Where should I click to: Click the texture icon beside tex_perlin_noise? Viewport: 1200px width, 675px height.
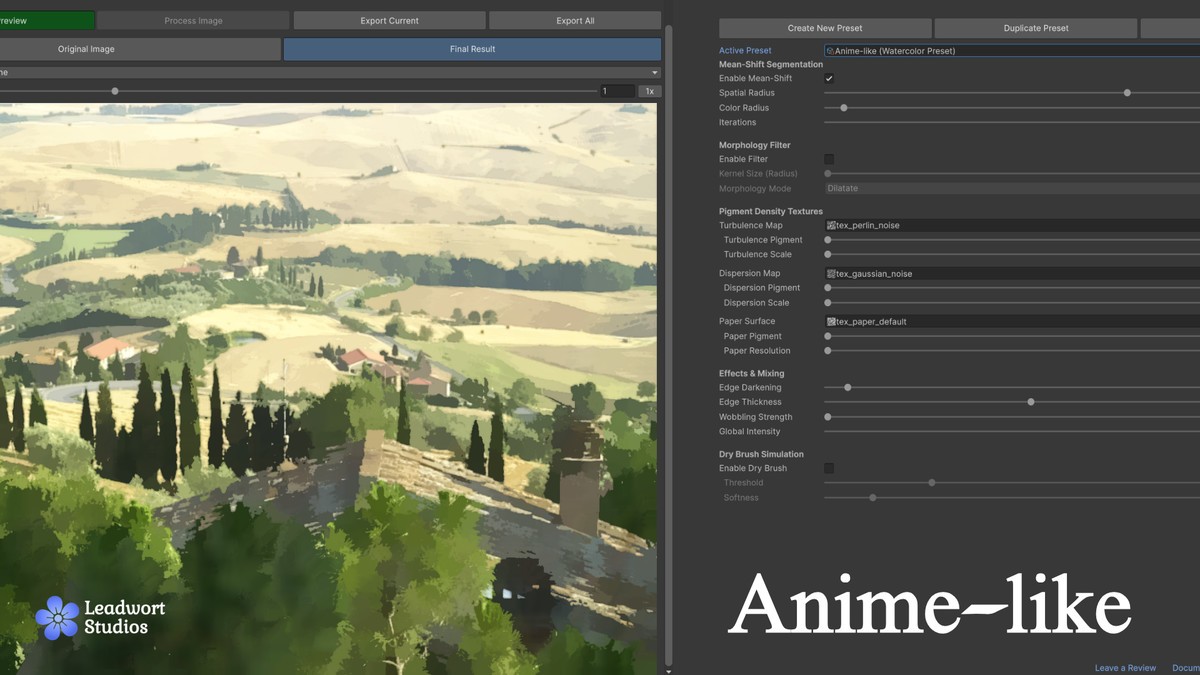click(x=831, y=226)
